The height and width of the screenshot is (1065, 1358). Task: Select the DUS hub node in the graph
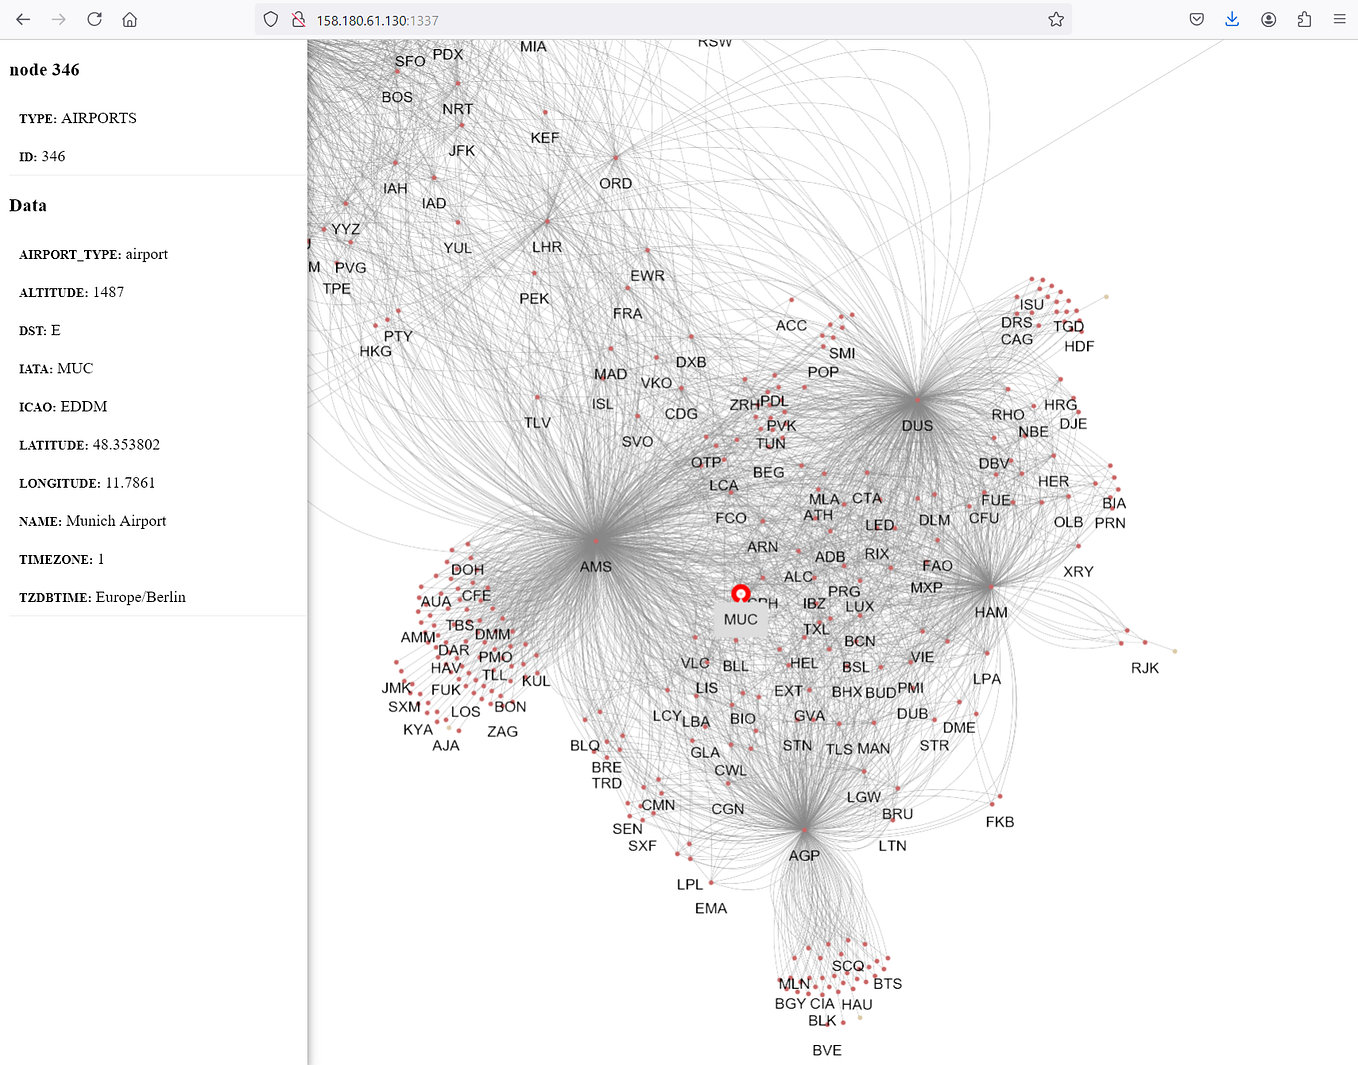click(x=915, y=400)
